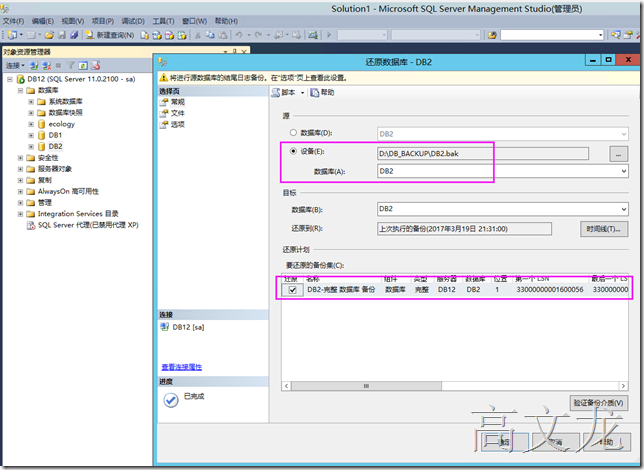Select the 数据库快照 folder in tree
This screenshot has width=644, height=470.
(66, 113)
